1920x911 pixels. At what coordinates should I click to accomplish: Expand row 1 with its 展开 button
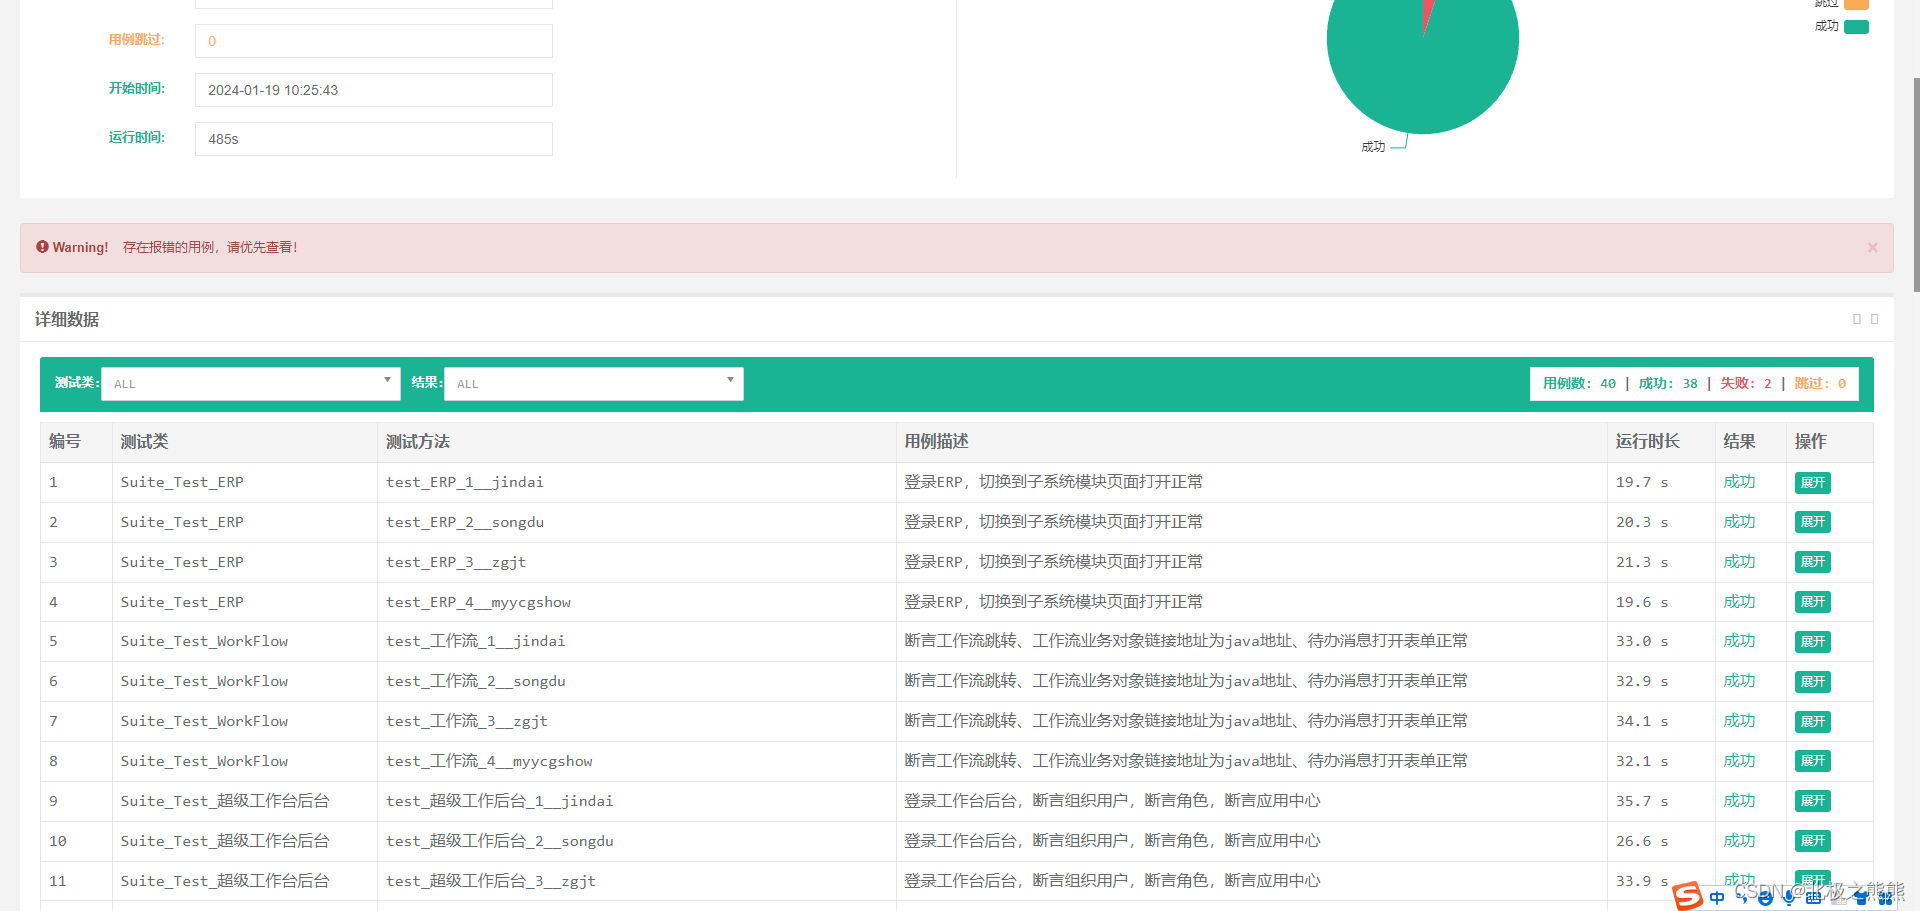pos(1812,482)
